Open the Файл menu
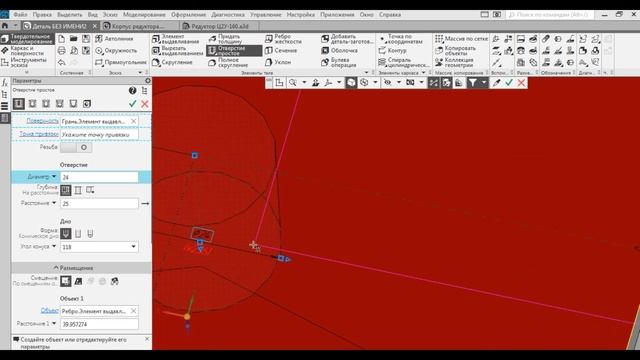The image size is (640, 360). pos(20,15)
